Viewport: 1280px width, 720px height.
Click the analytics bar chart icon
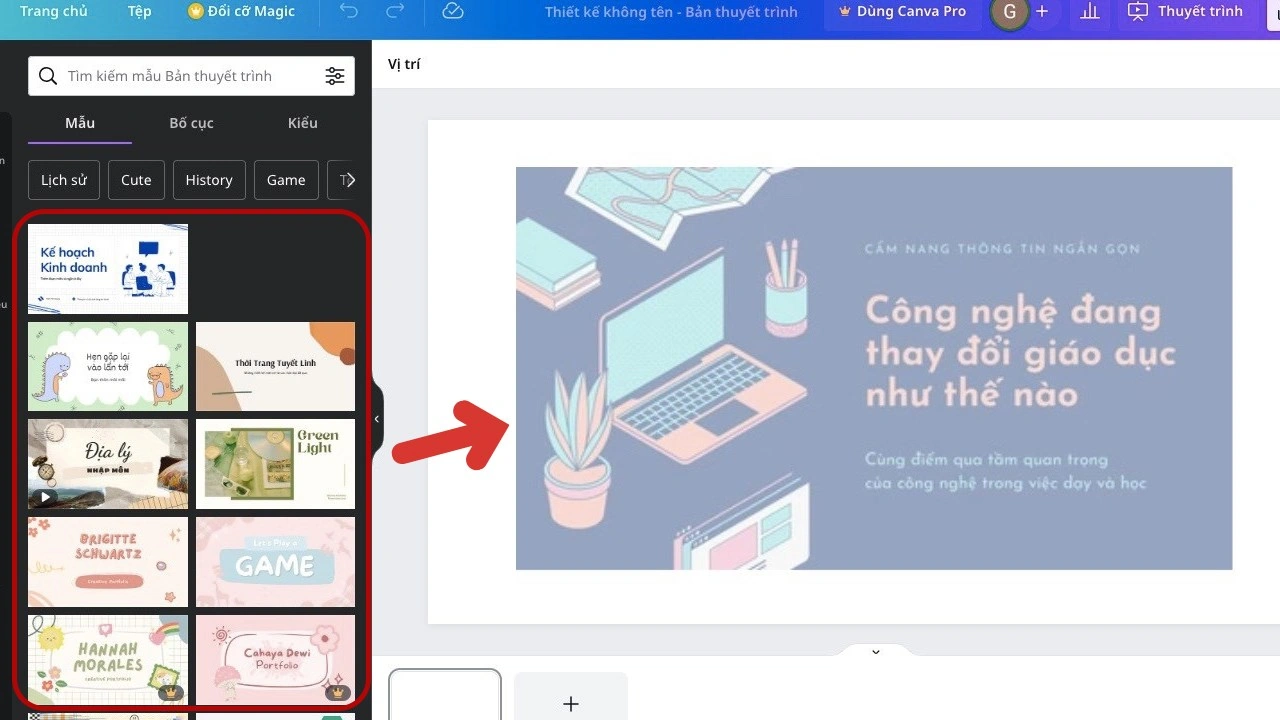(x=1090, y=12)
